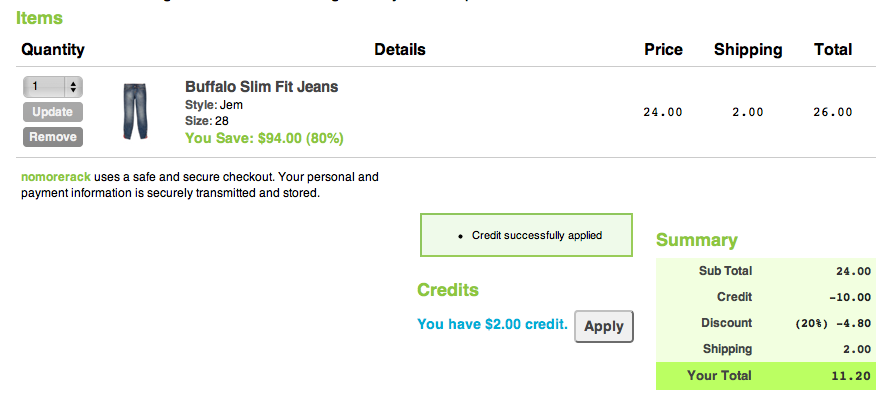Select the Details column header
Screen dimensions: 885x394
click(x=400, y=50)
